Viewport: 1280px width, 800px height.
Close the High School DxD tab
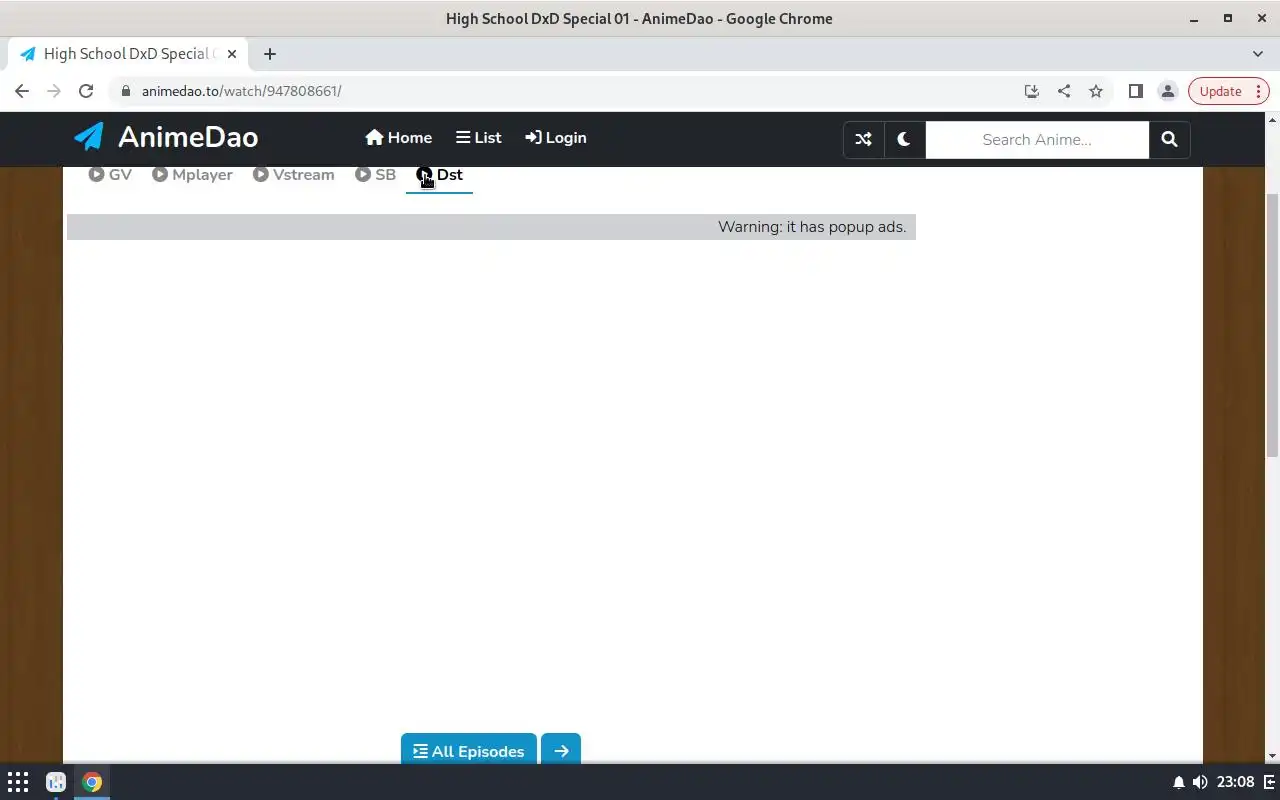click(231, 54)
